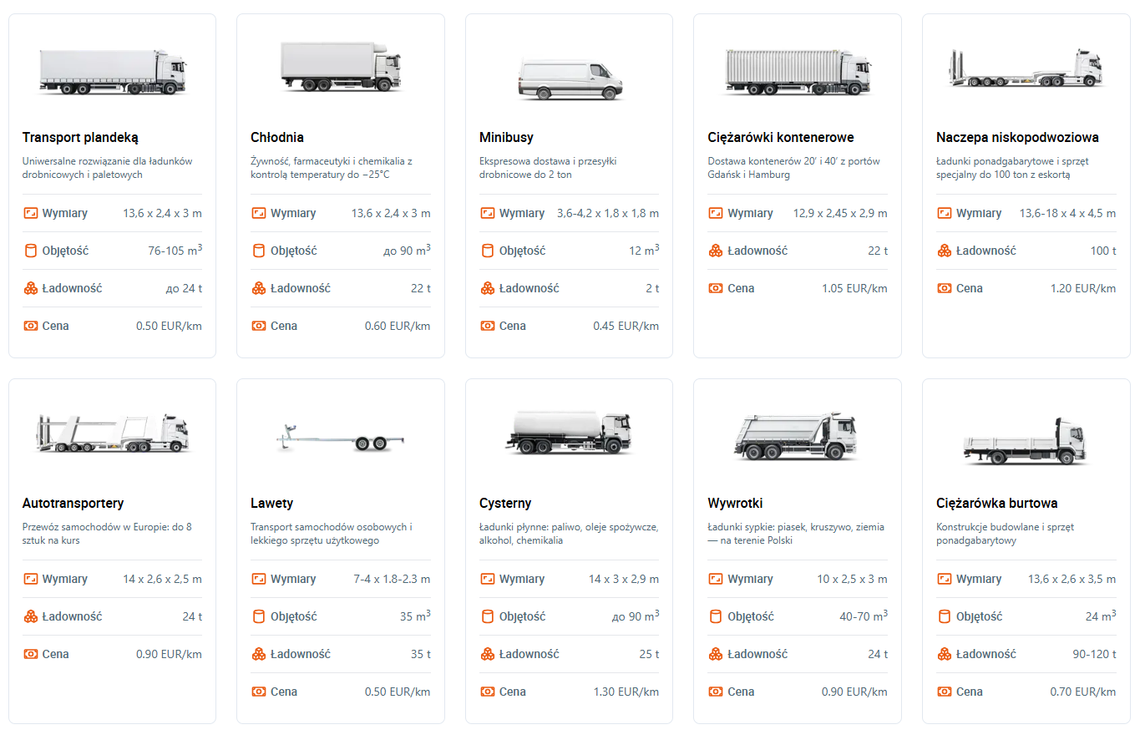Click the Cena icon in Naczepa niskopodwoziowa card
The height and width of the screenshot is (735, 1140).
click(x=944, y=289)
